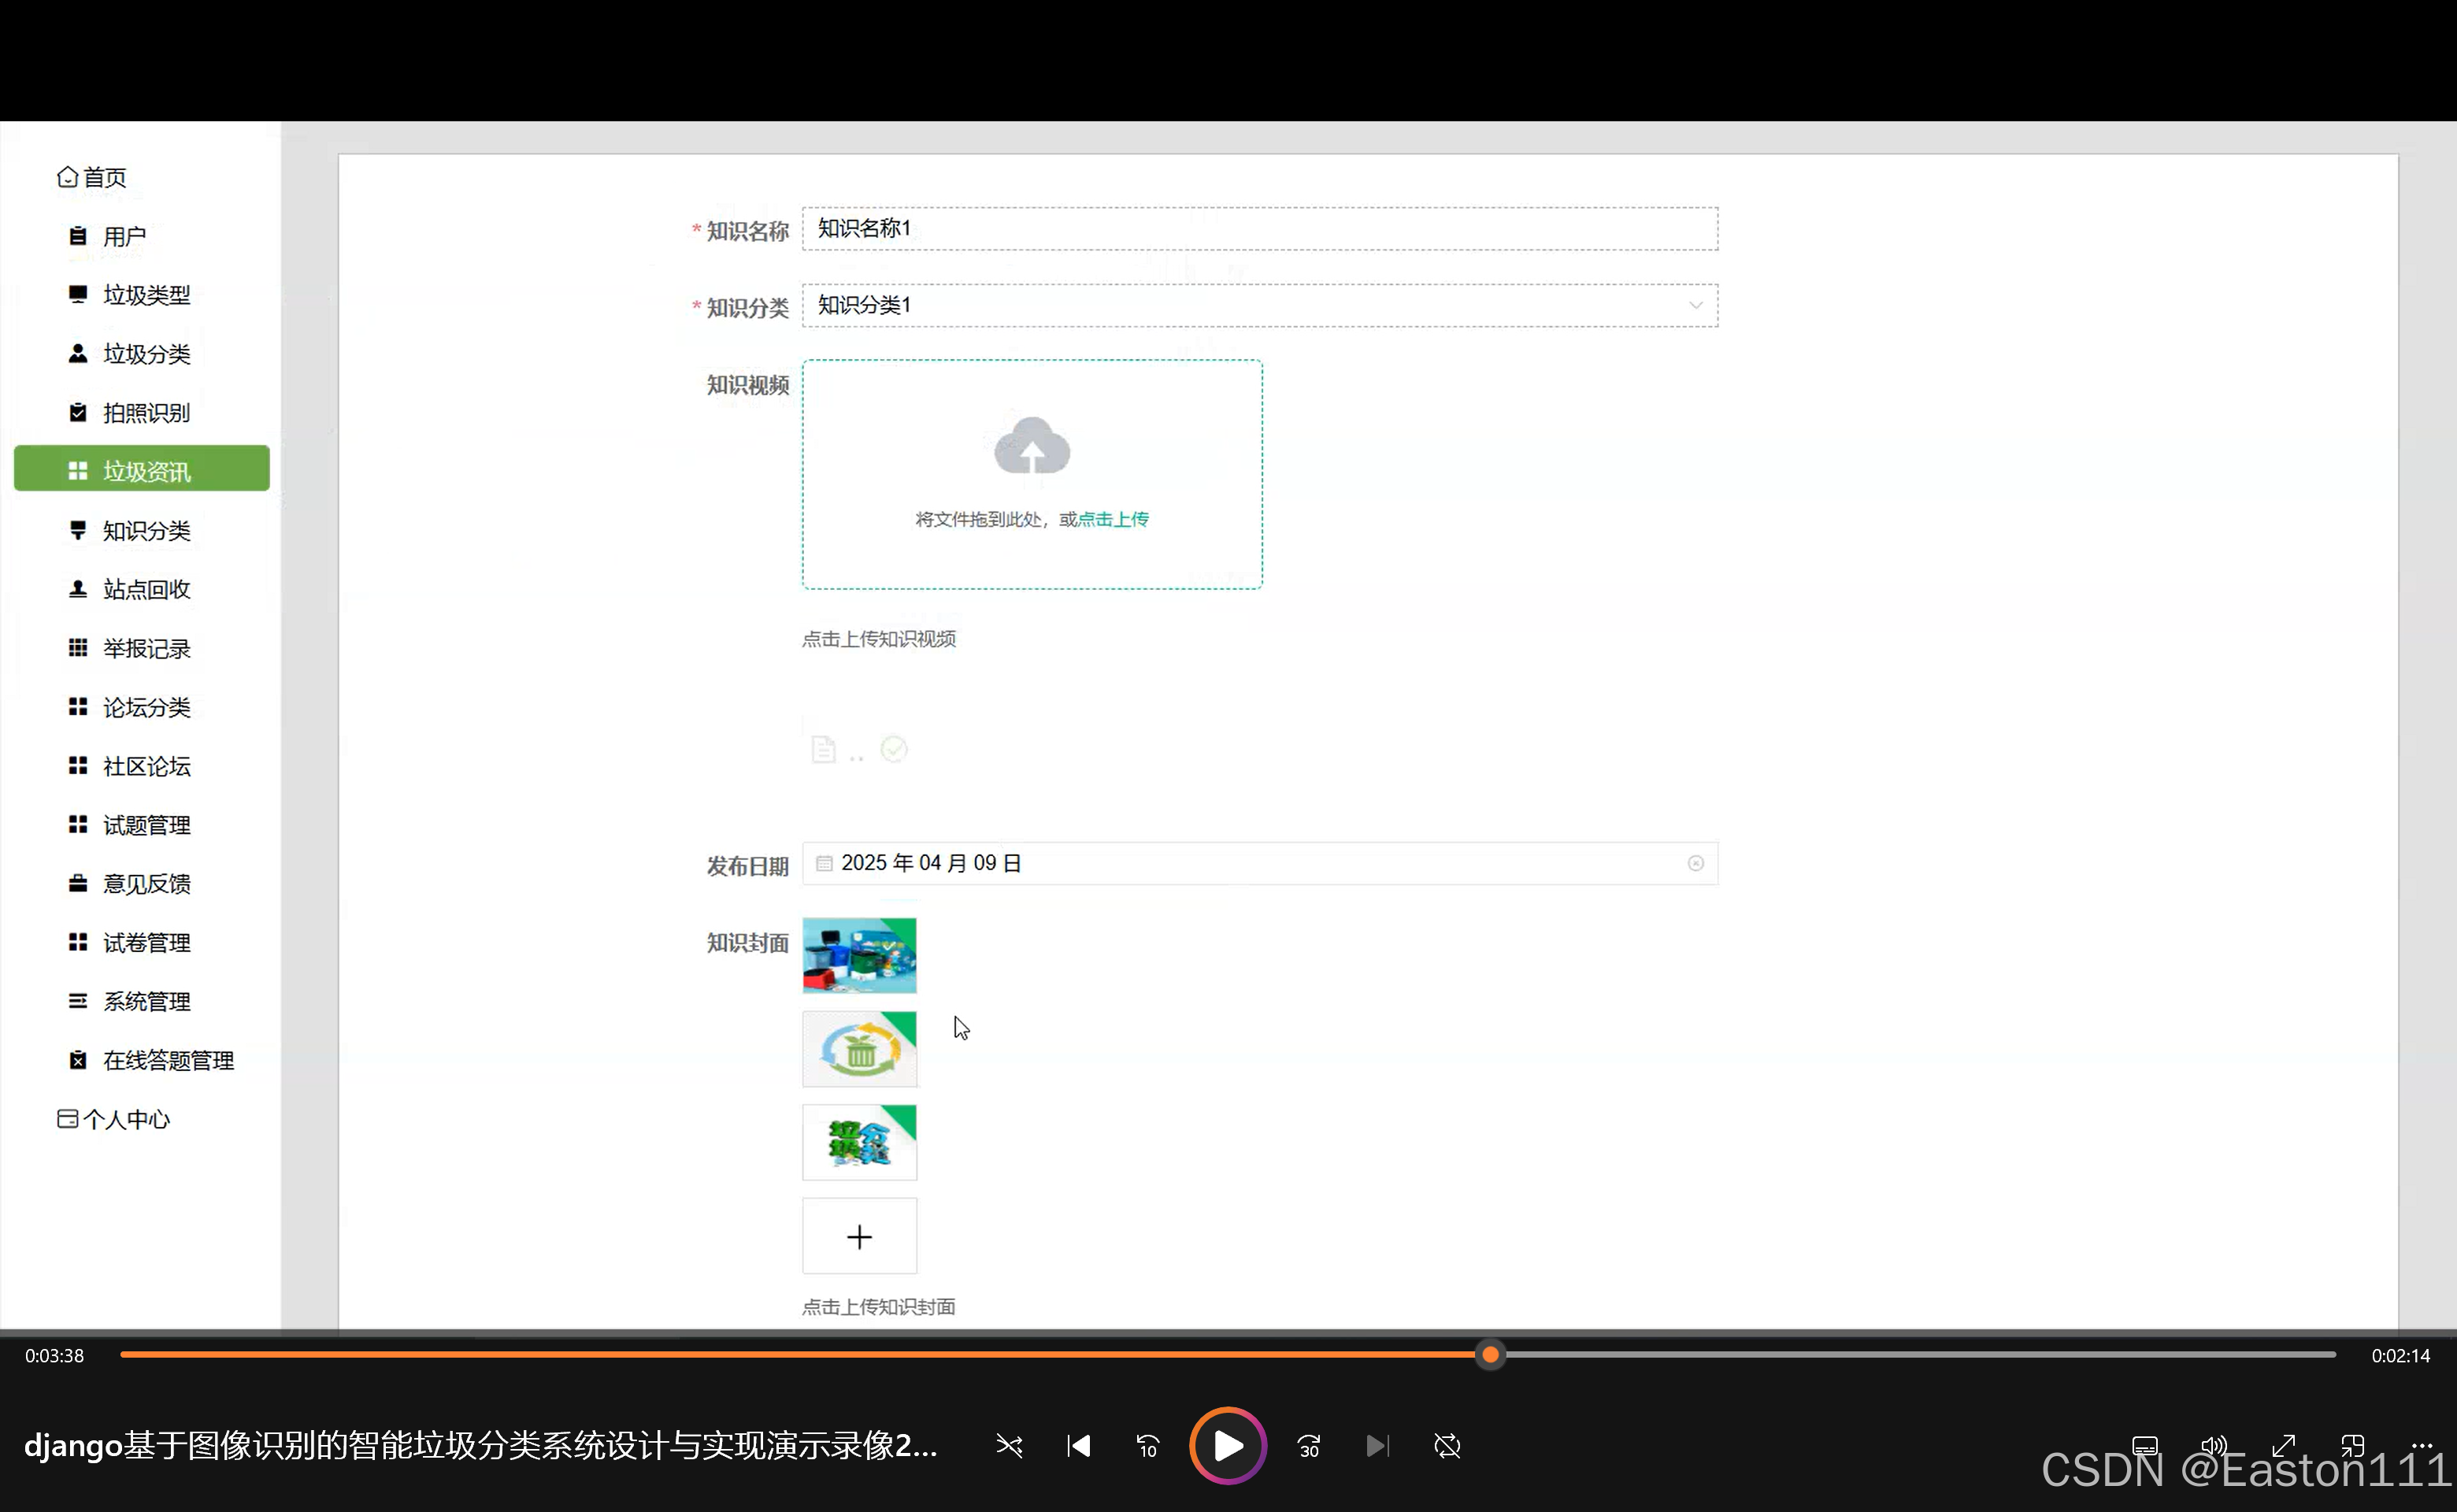Viewport: 2457px width, 1512px height.
Task: Open the volume control
Action: point(2214,1446)
